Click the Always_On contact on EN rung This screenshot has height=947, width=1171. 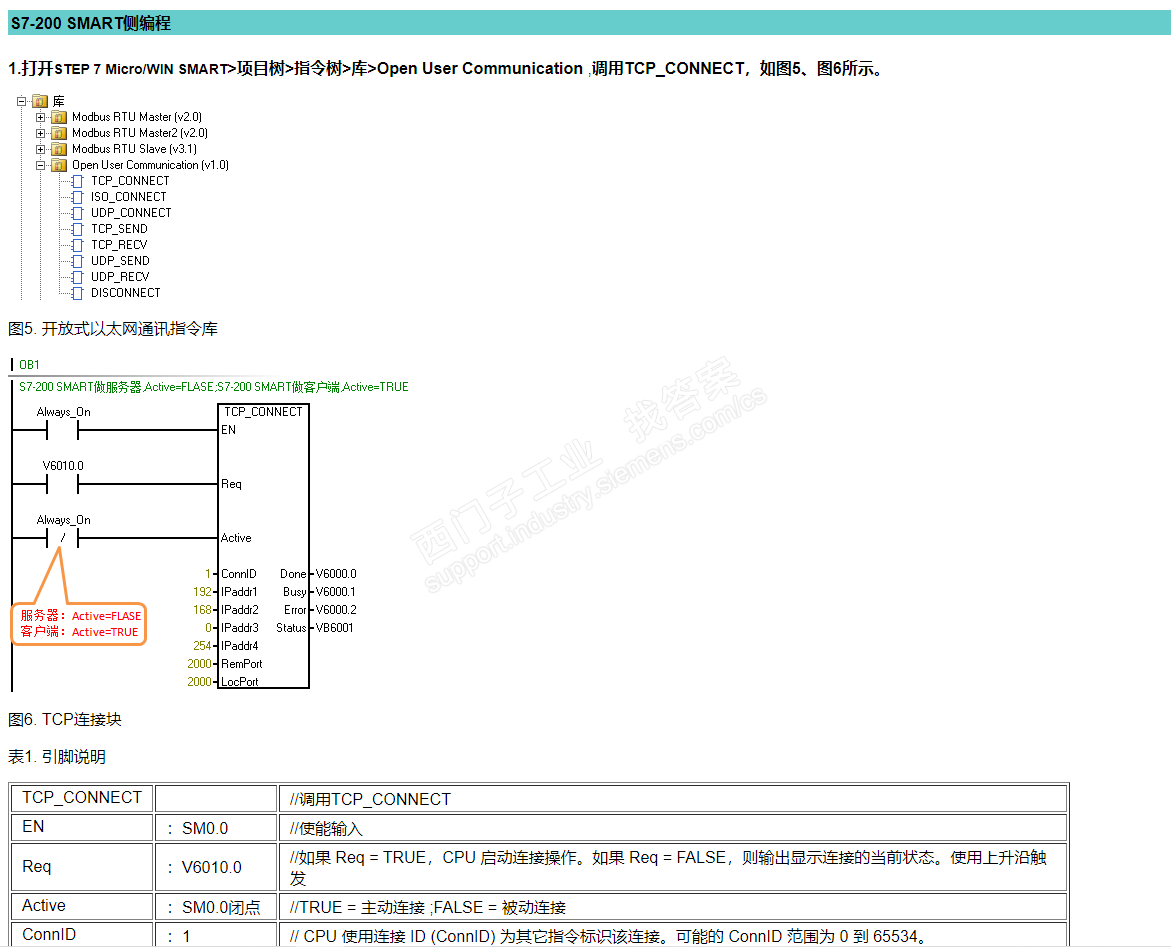[x=63, y=430]
